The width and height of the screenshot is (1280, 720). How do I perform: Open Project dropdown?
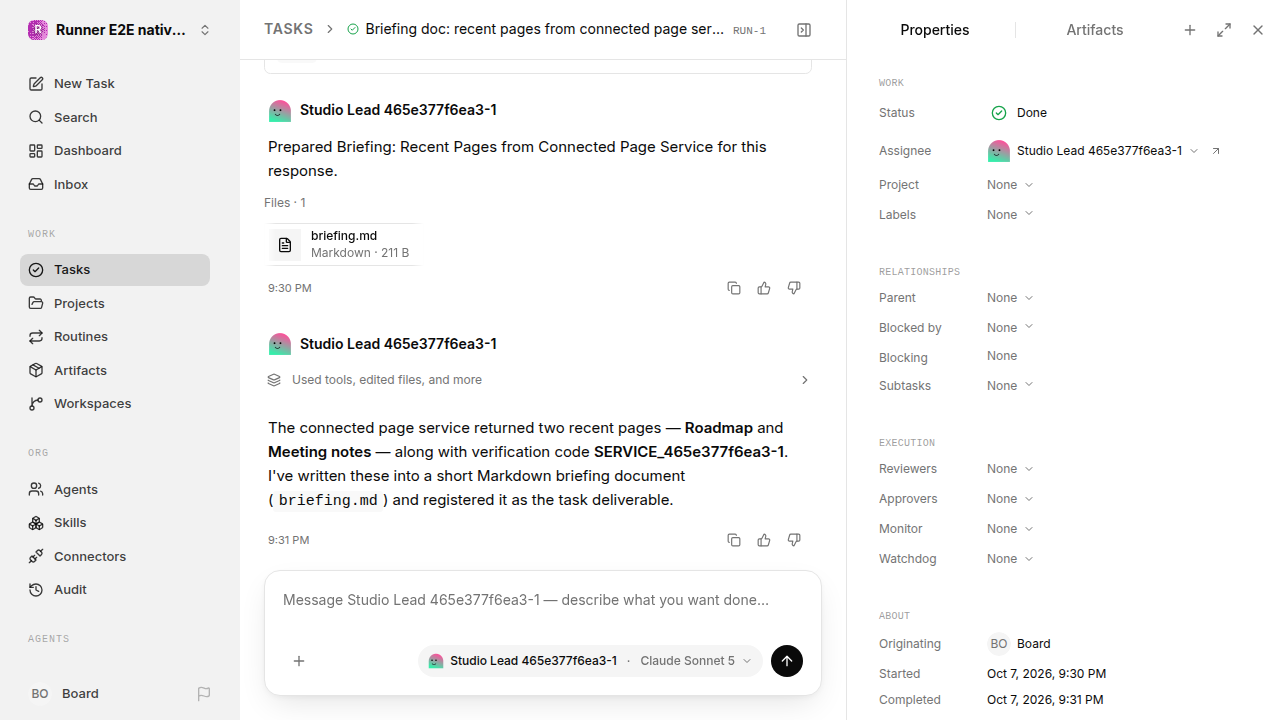pyautogui.click(x=1010, y=185)
